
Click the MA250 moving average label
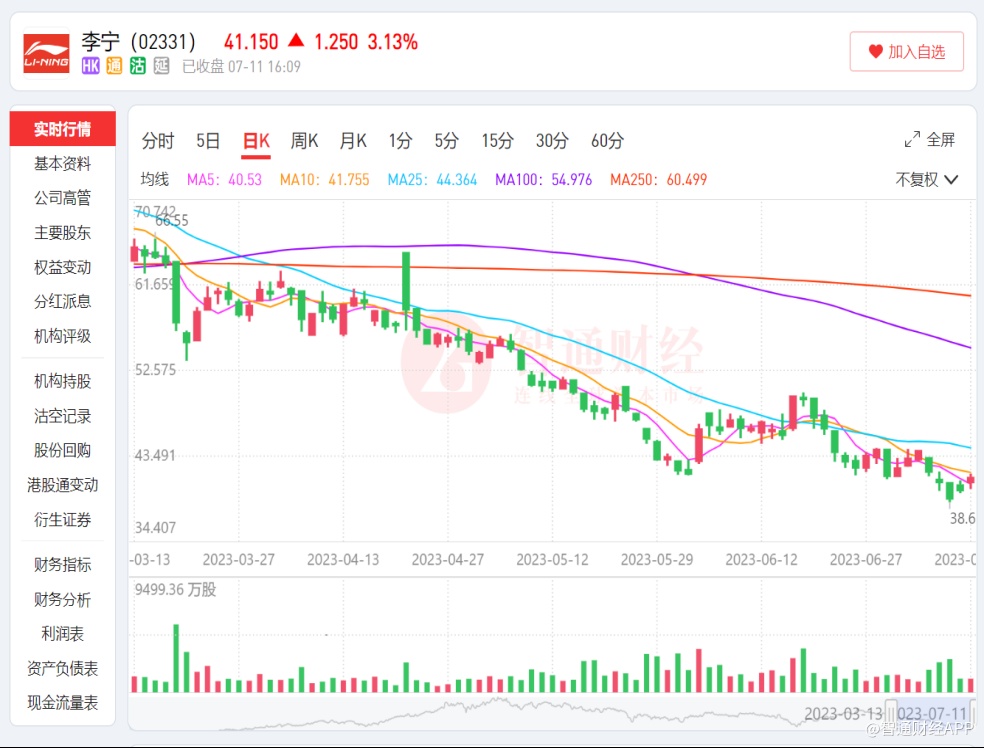pos(658,180)
